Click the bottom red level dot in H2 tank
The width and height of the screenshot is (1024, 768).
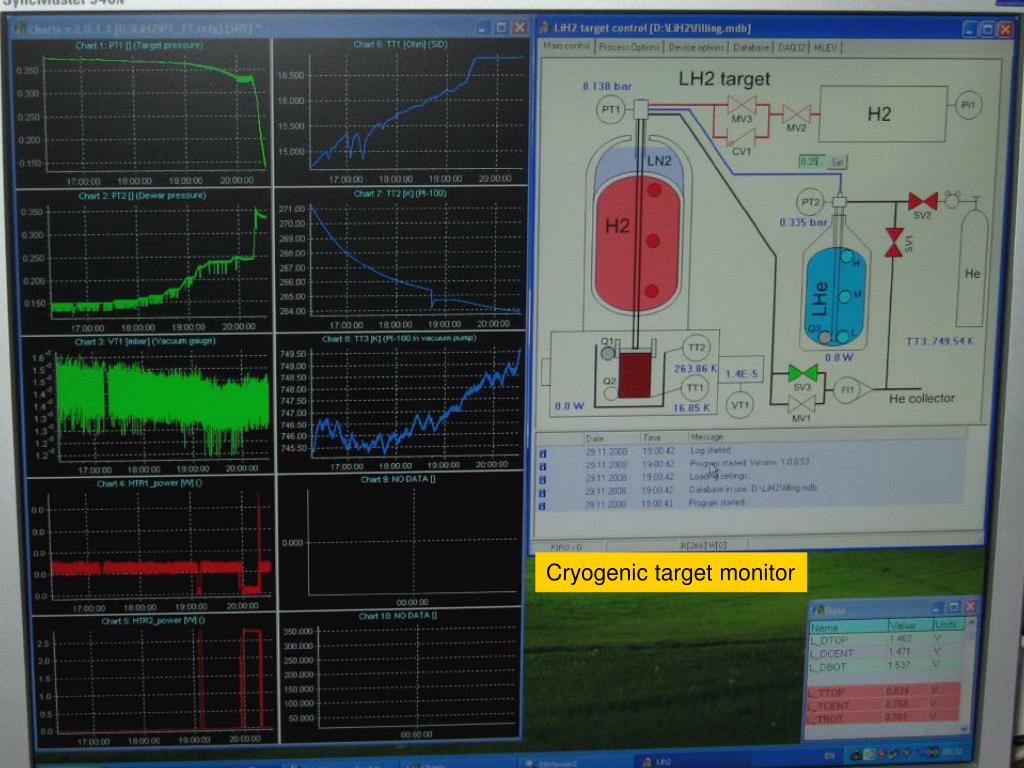click(x=651, y=291)
